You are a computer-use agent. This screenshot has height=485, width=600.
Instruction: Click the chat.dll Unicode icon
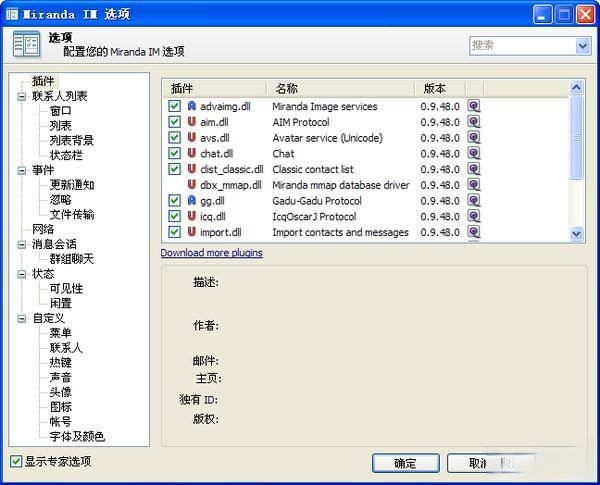[x=192, y=153]
